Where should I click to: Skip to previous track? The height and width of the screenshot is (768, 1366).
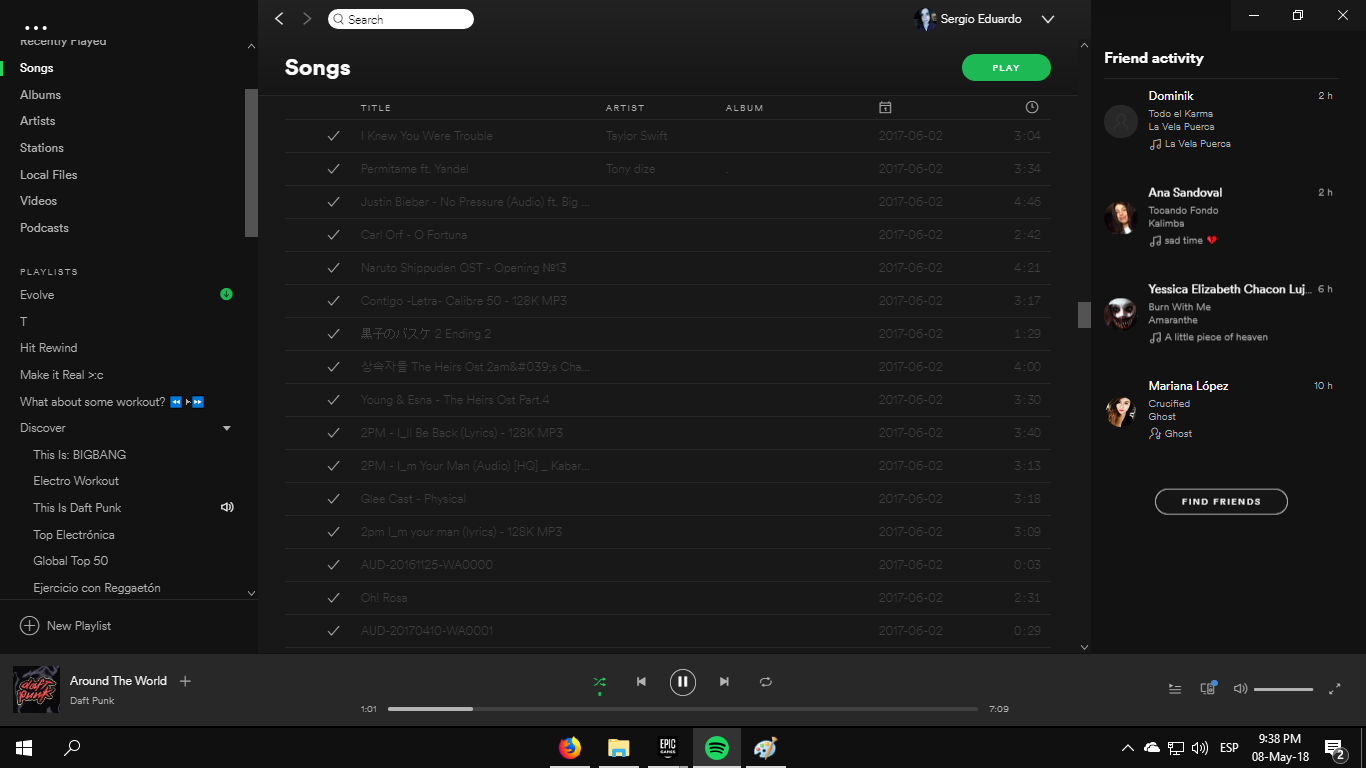pos(641,682)
